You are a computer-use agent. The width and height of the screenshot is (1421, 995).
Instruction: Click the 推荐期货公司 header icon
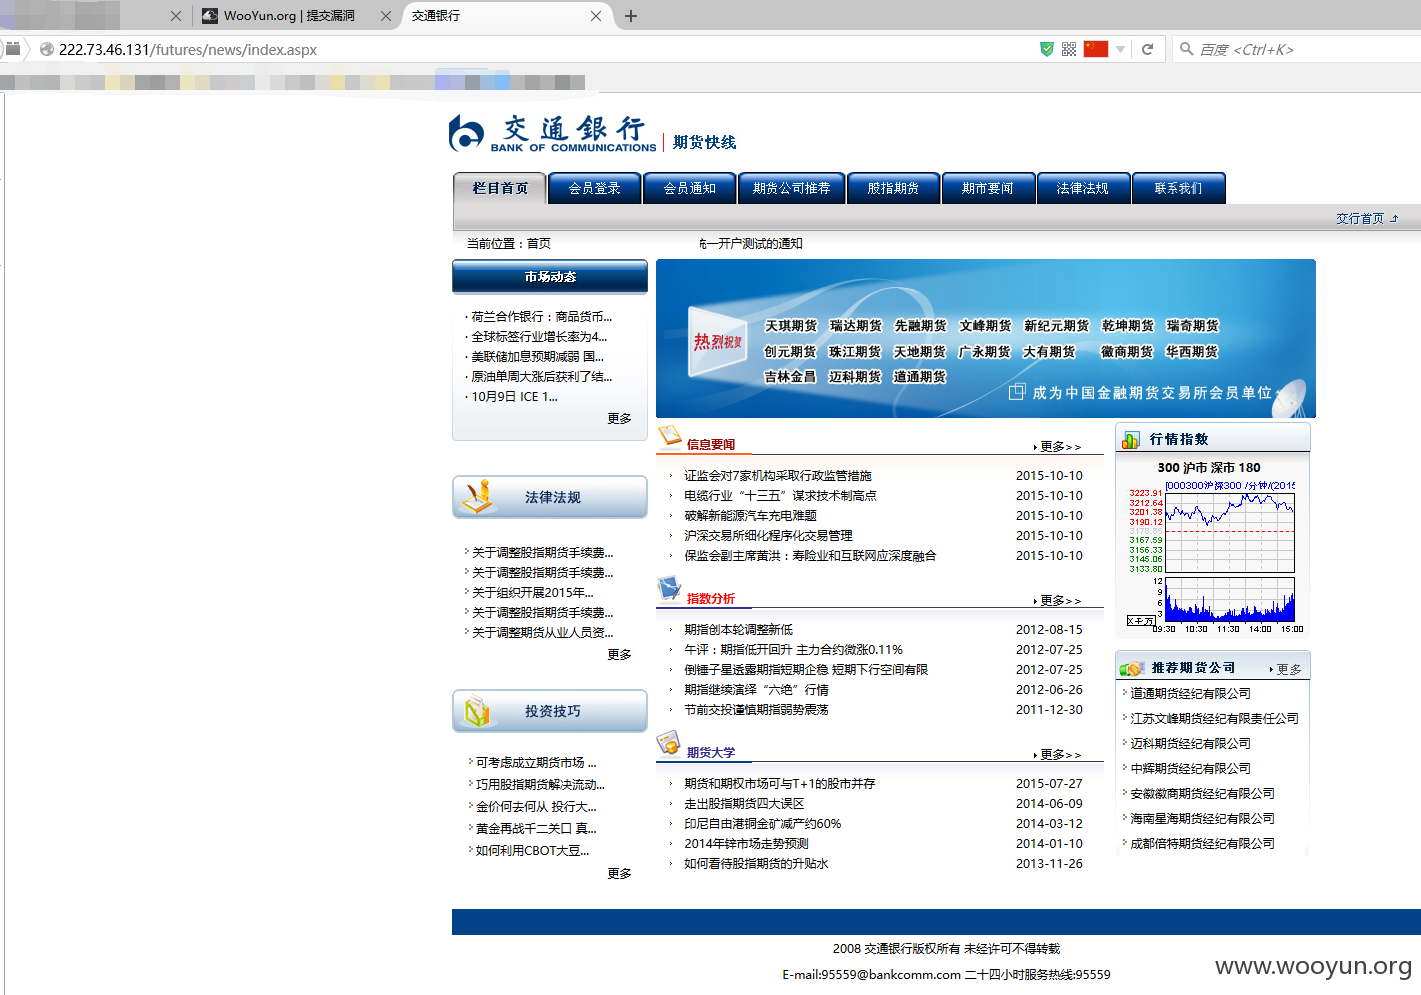1132,668
